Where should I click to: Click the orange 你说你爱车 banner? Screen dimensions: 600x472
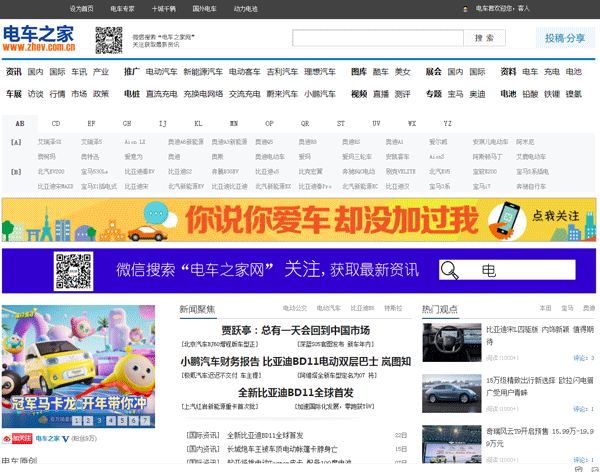(x=299, y=220)
